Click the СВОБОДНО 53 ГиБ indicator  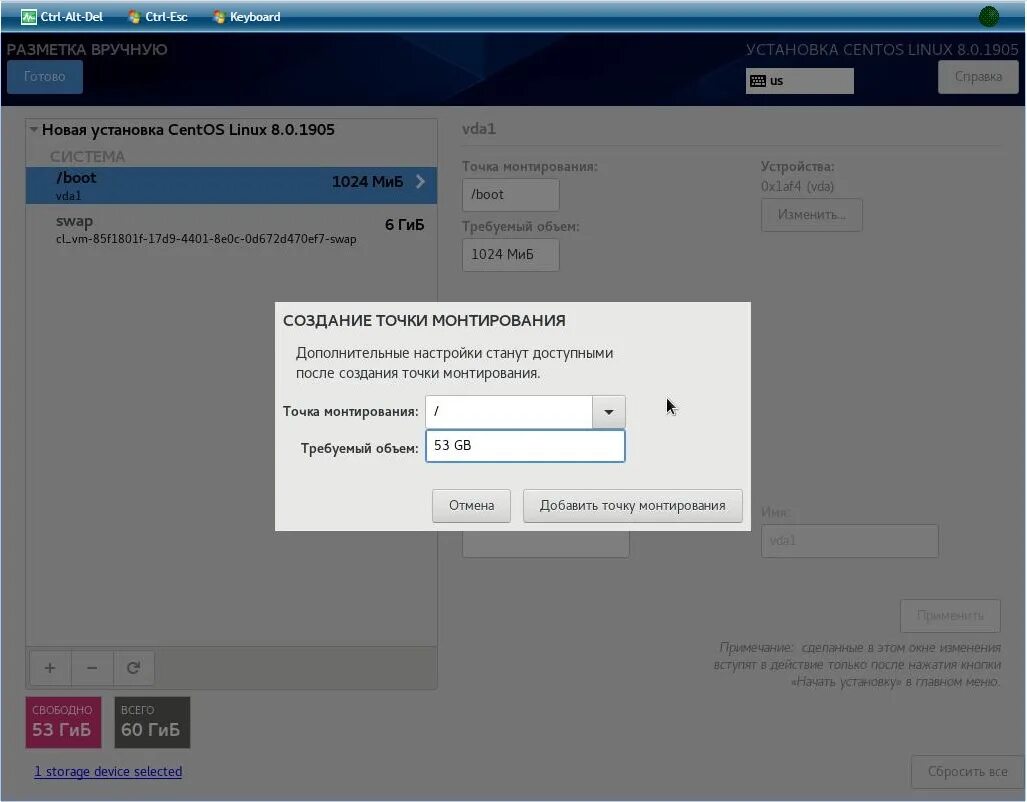pos(63,722)
